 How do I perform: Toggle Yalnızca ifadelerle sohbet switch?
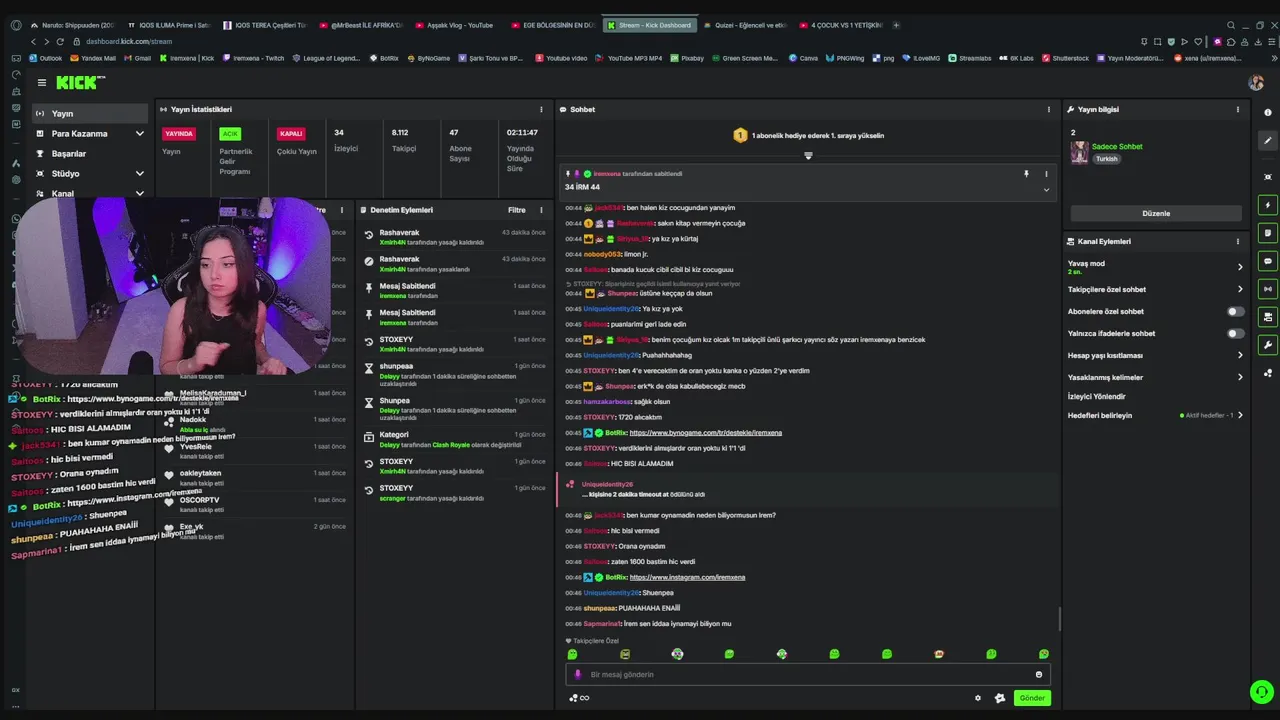pyautogui.click(x=1236, y=333)
